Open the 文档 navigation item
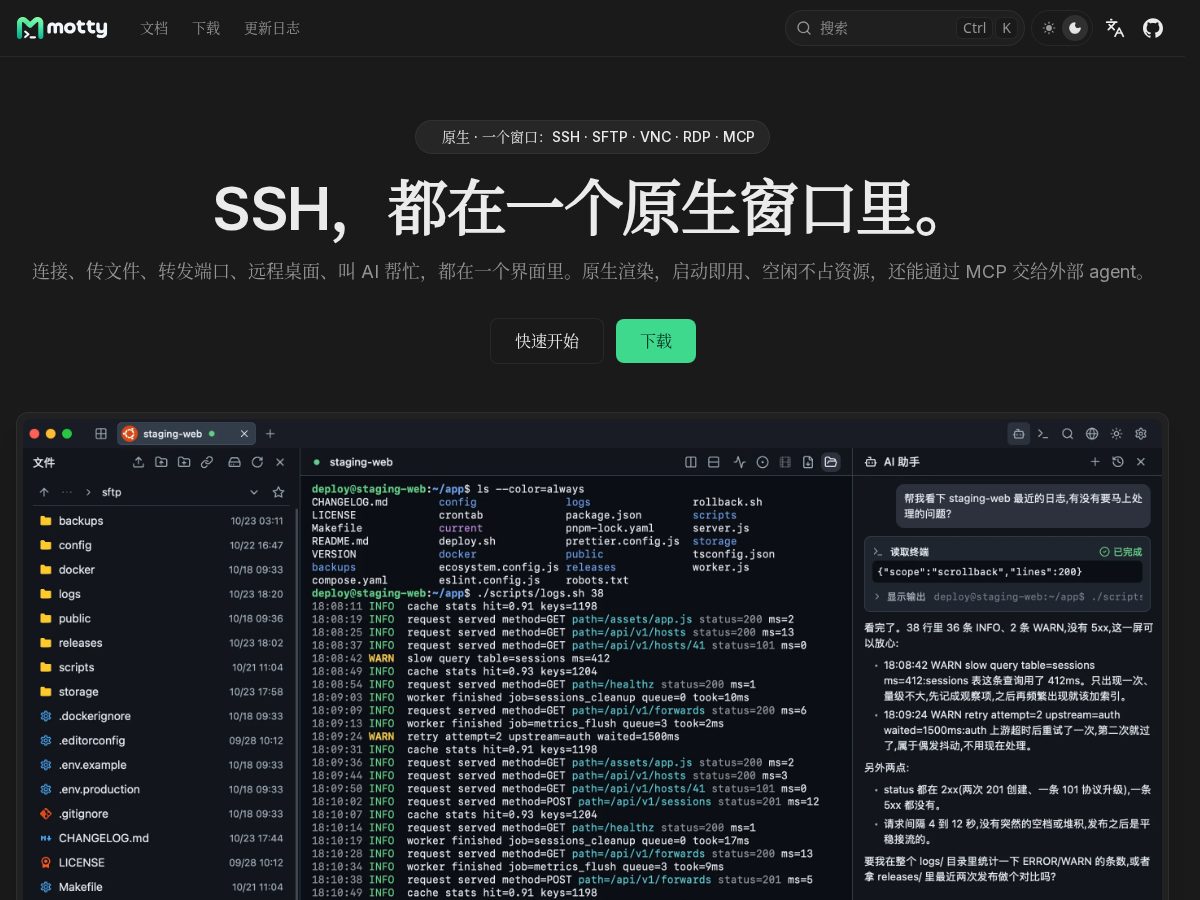This screenshot has width=1200, height=900. pos(154,28)
